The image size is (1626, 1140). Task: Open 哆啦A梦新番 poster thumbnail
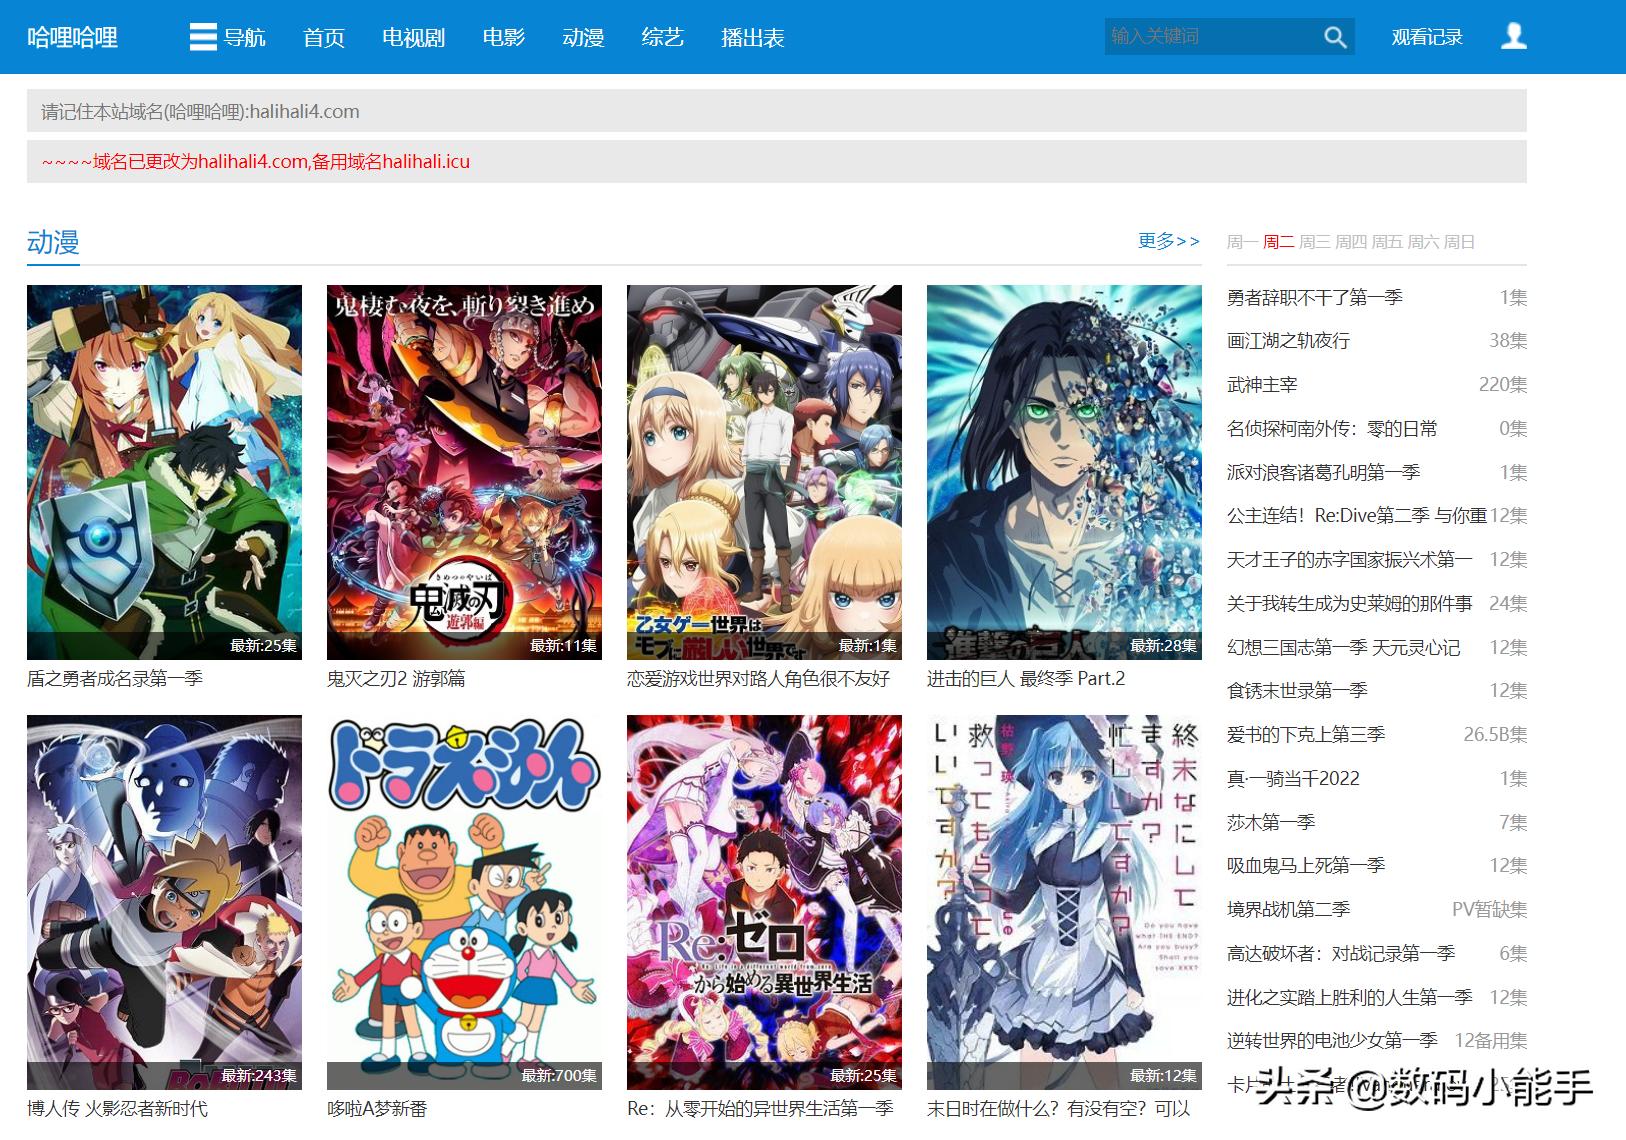click(464, 902)
